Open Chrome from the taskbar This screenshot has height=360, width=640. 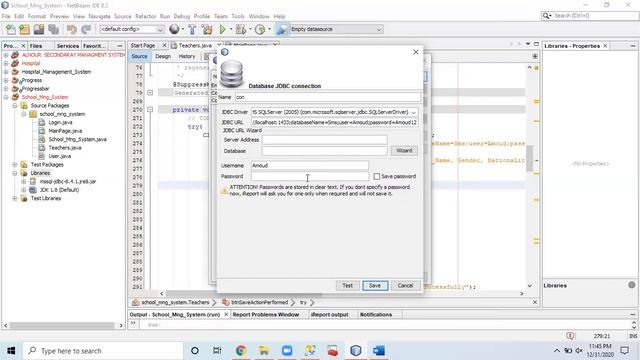tap(241, 351)
